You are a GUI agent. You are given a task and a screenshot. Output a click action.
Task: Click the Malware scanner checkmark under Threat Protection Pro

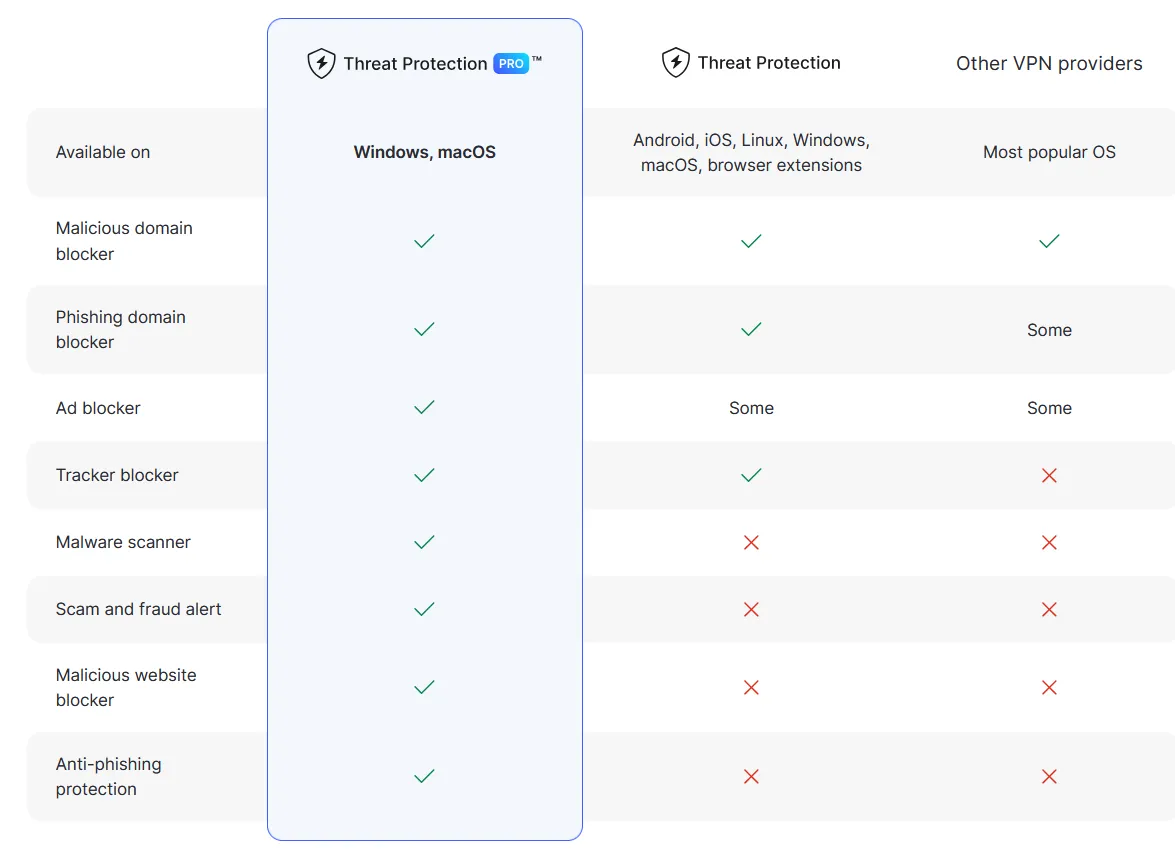(424, 542)
